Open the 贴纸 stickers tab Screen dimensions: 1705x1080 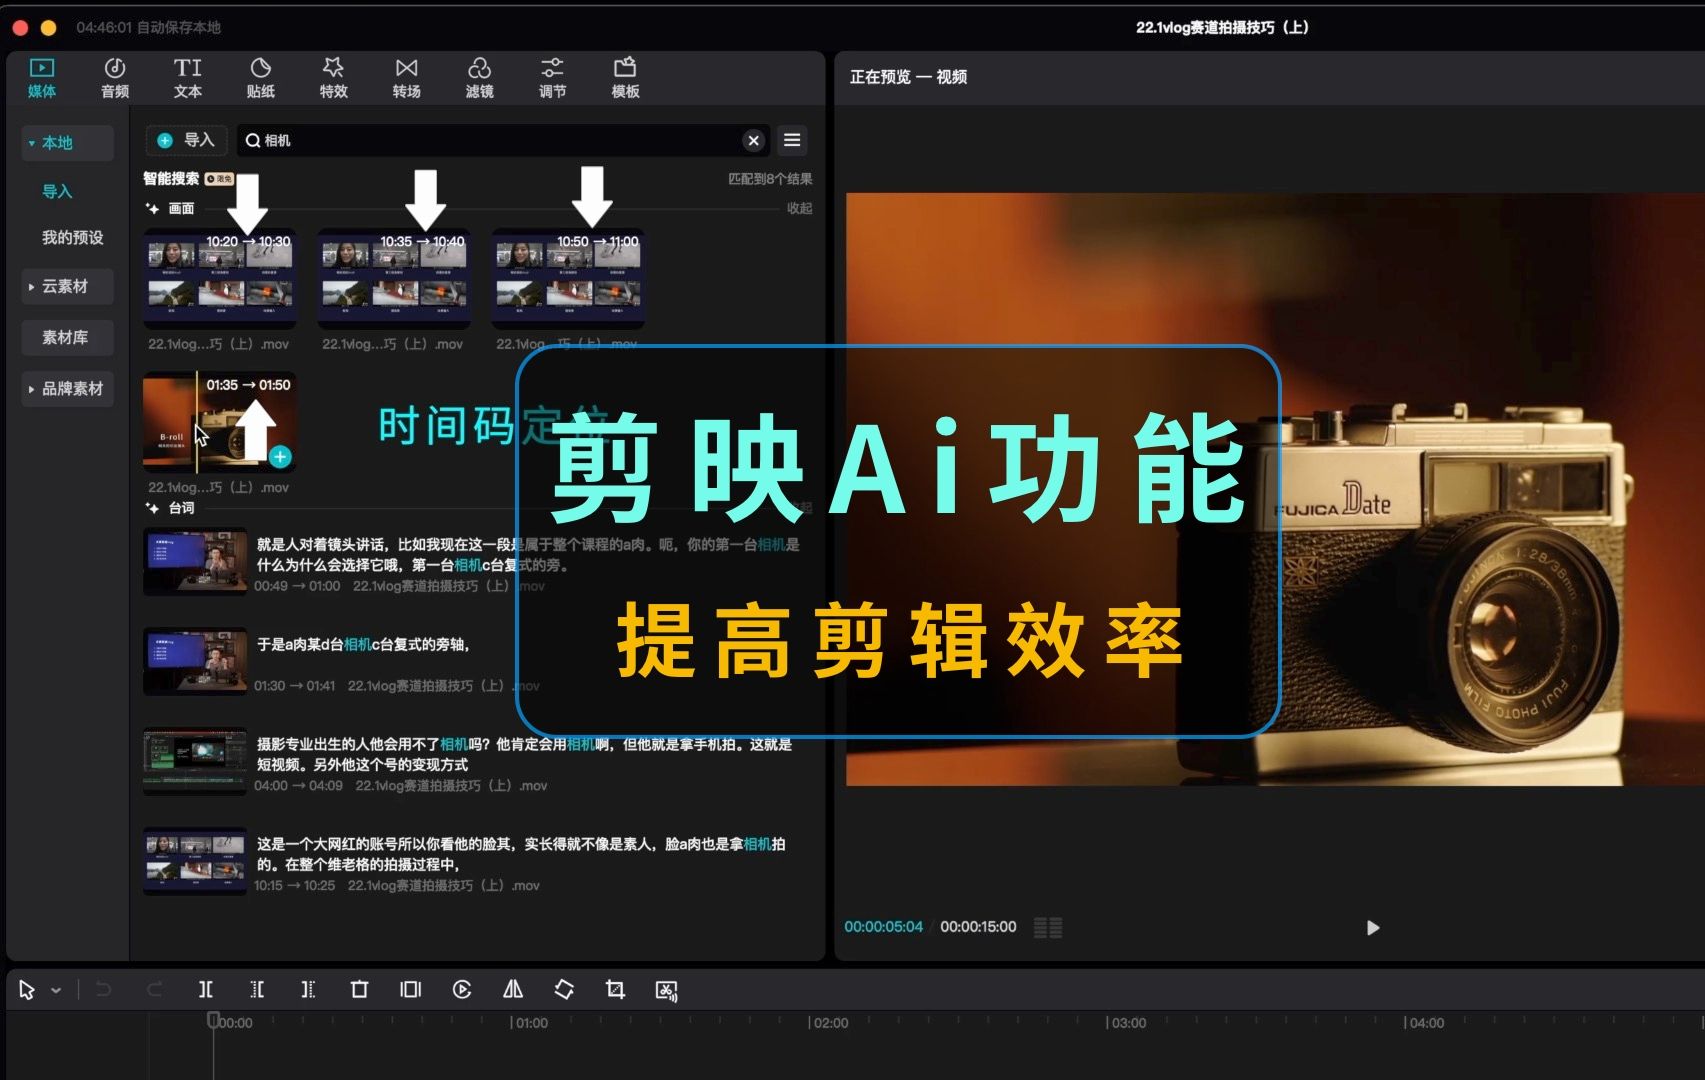pyautogui.click(x=261, y=78)
